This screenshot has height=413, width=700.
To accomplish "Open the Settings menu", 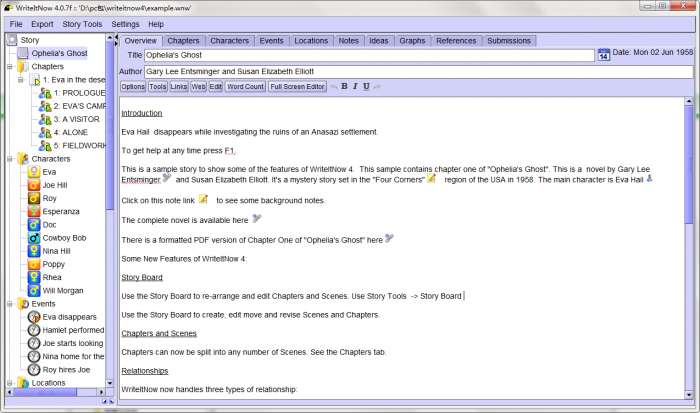I will [x=125, y=24].
